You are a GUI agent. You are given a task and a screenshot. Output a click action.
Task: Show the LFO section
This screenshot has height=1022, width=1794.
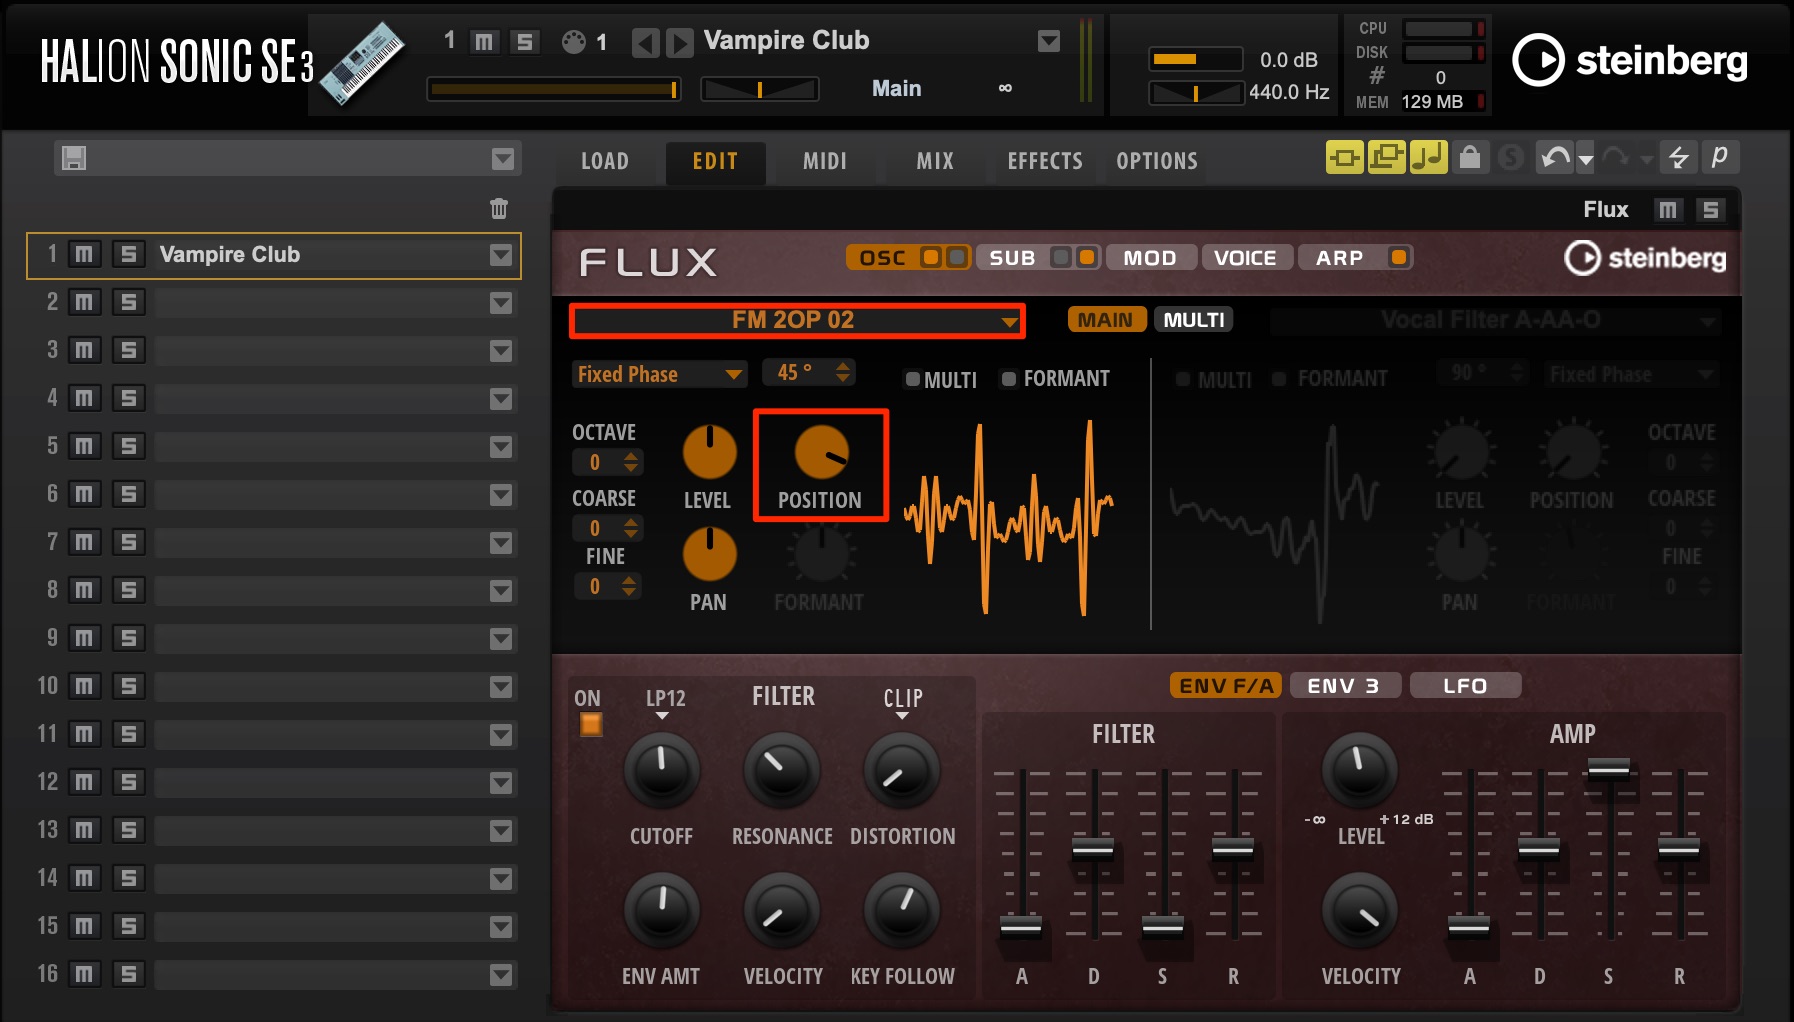1465,686
